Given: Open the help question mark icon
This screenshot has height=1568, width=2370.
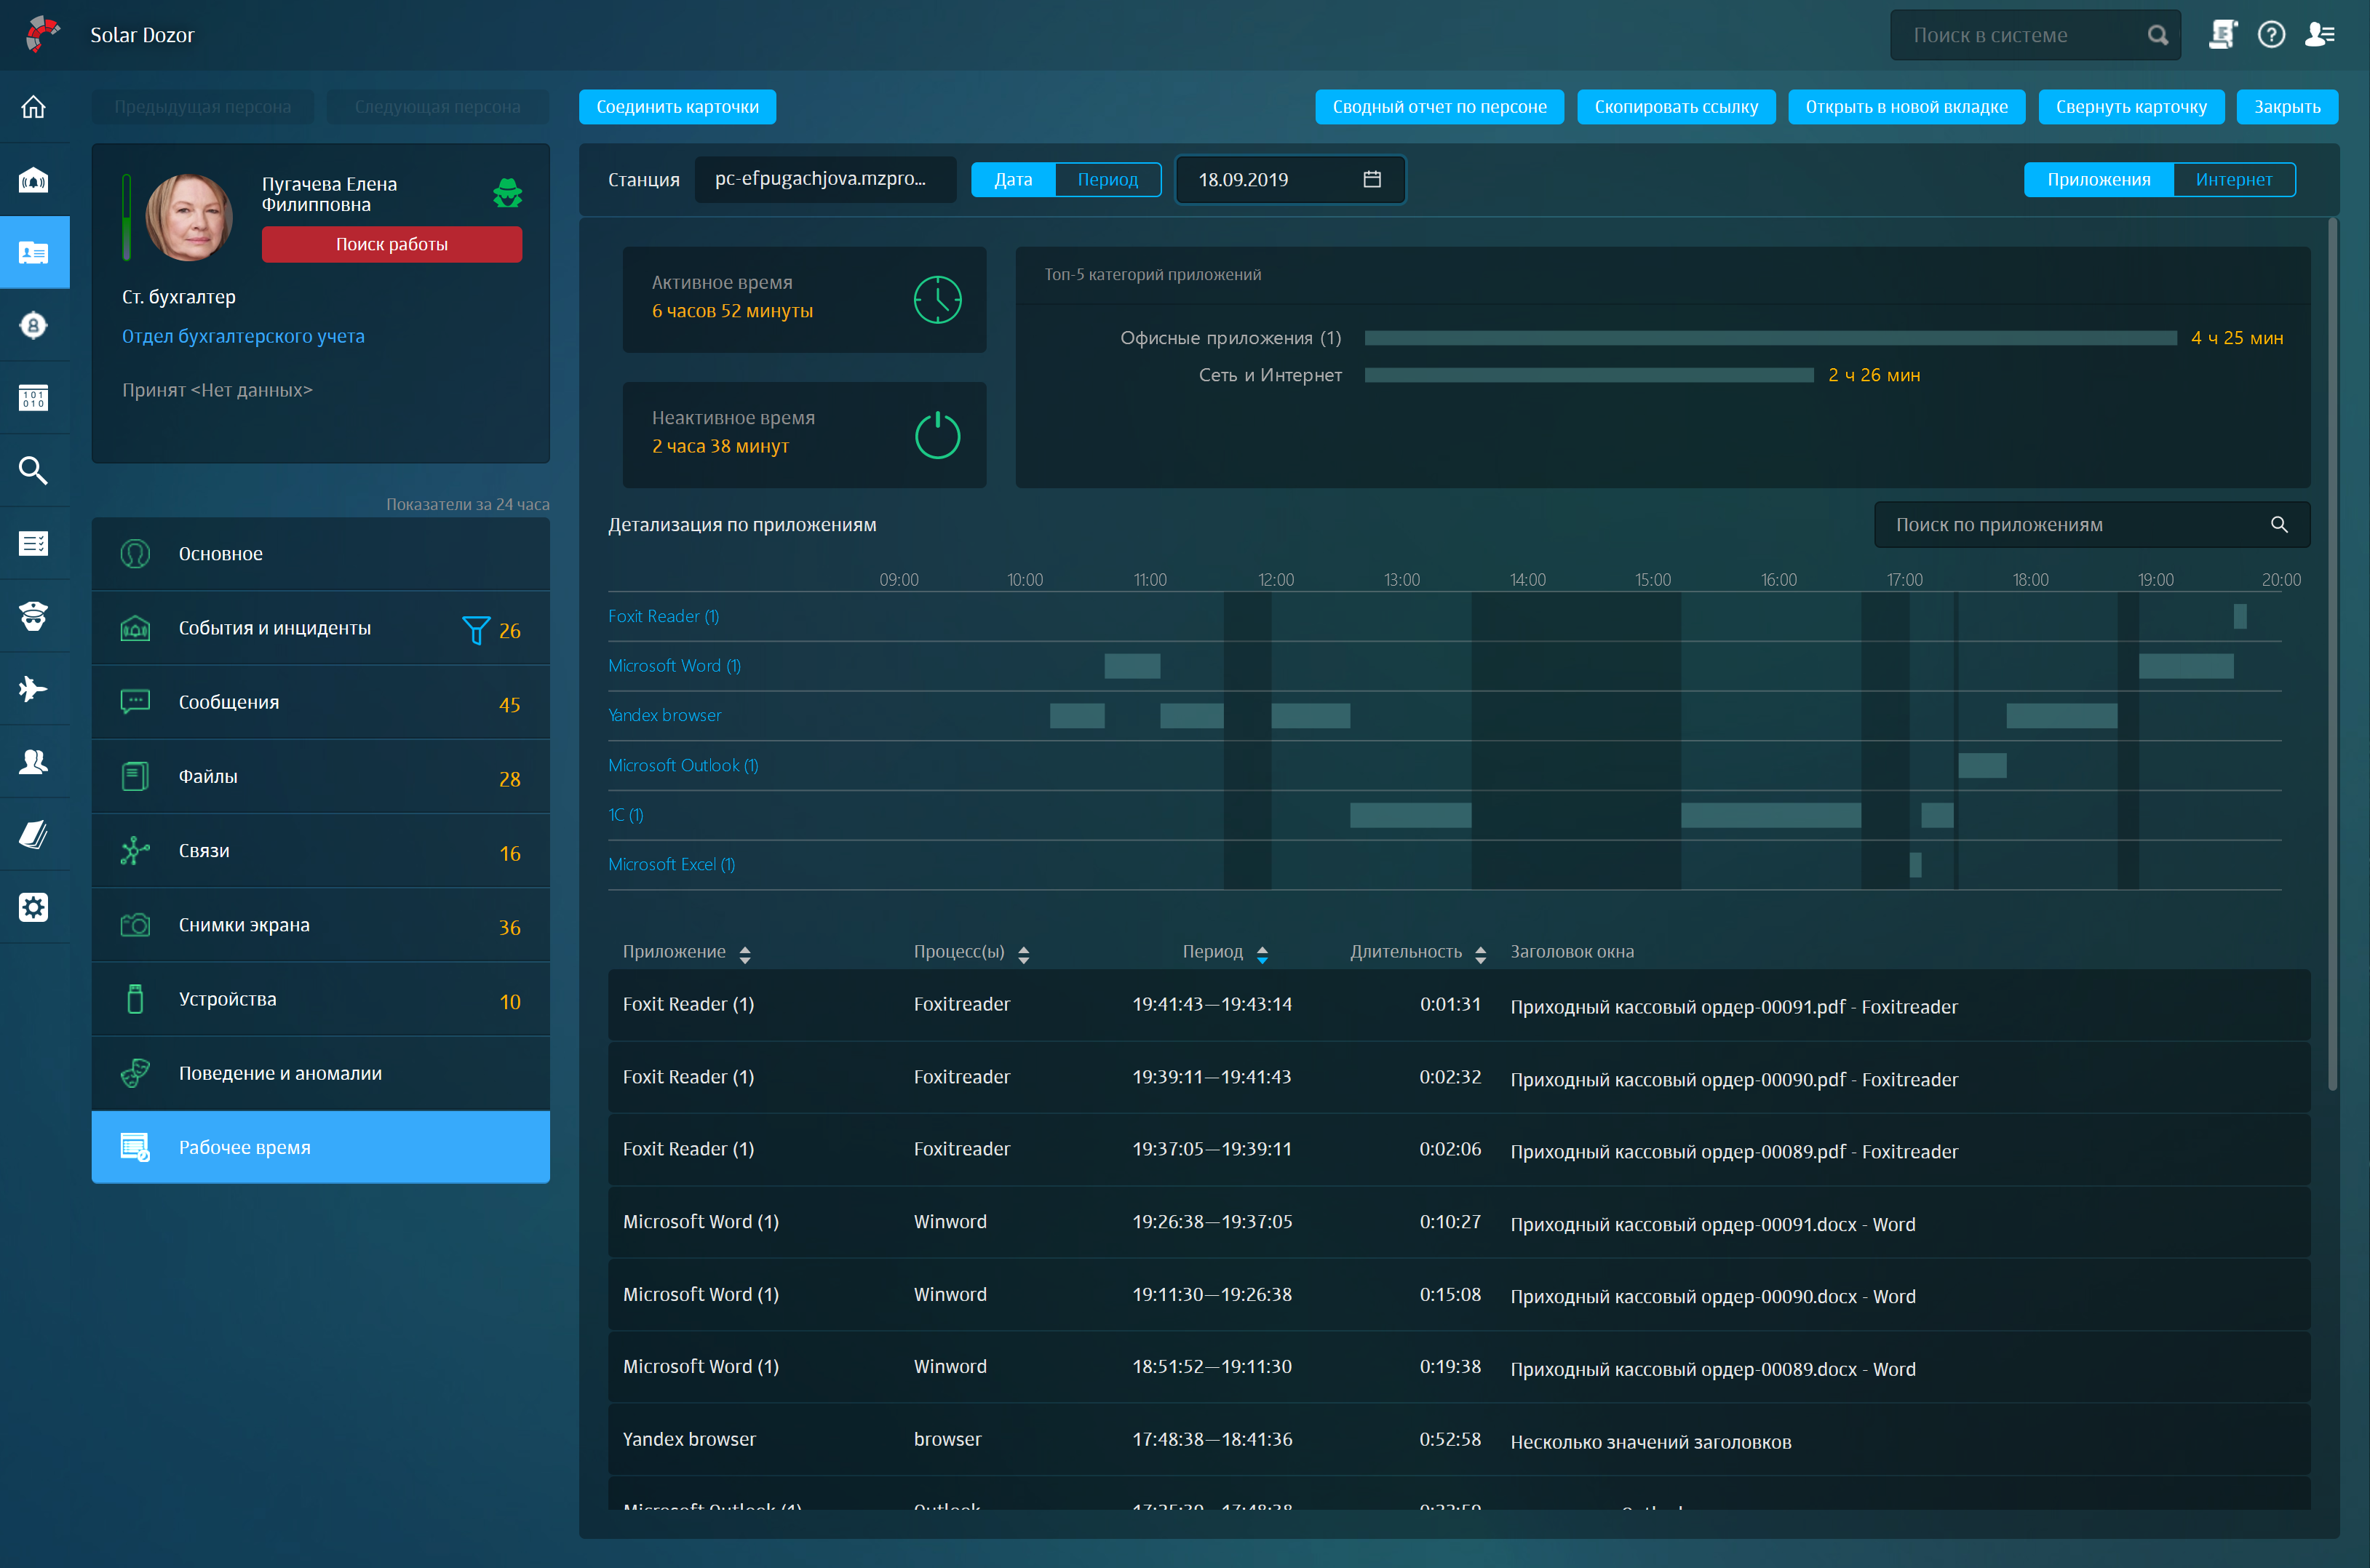Looking at the screenshot, I should 2271,35.
